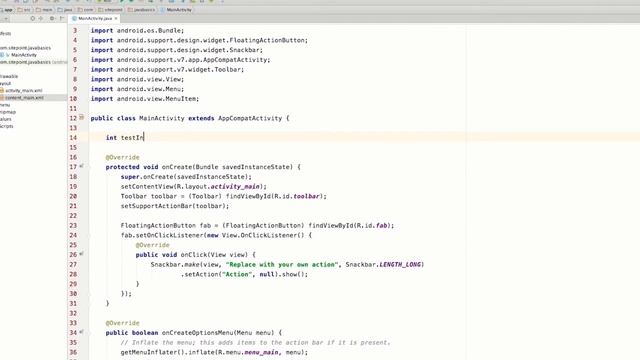Click 'activity_main' in setContentView call

point(235,187)
